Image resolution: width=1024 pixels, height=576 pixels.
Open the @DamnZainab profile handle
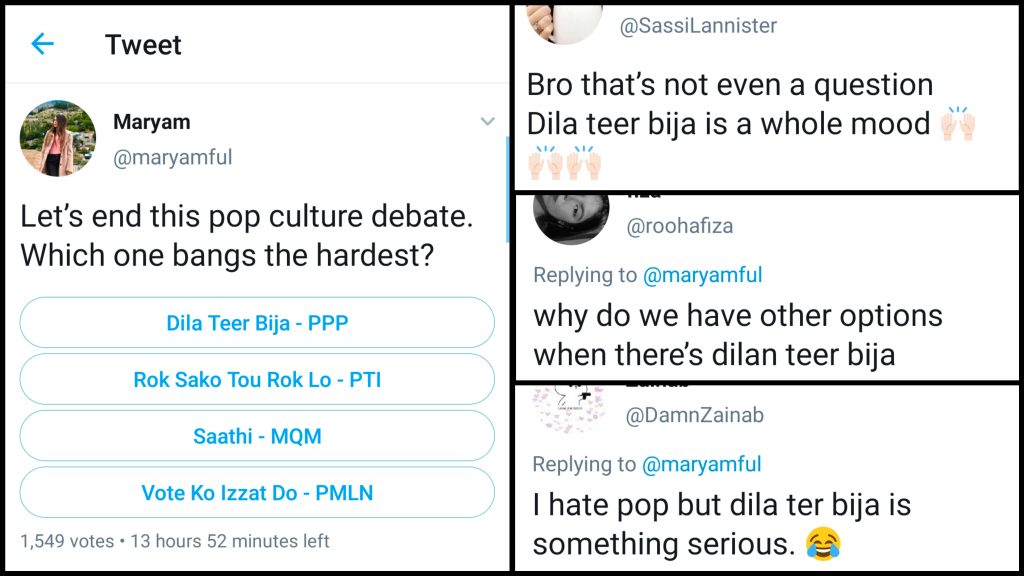(x=694, y=414)
